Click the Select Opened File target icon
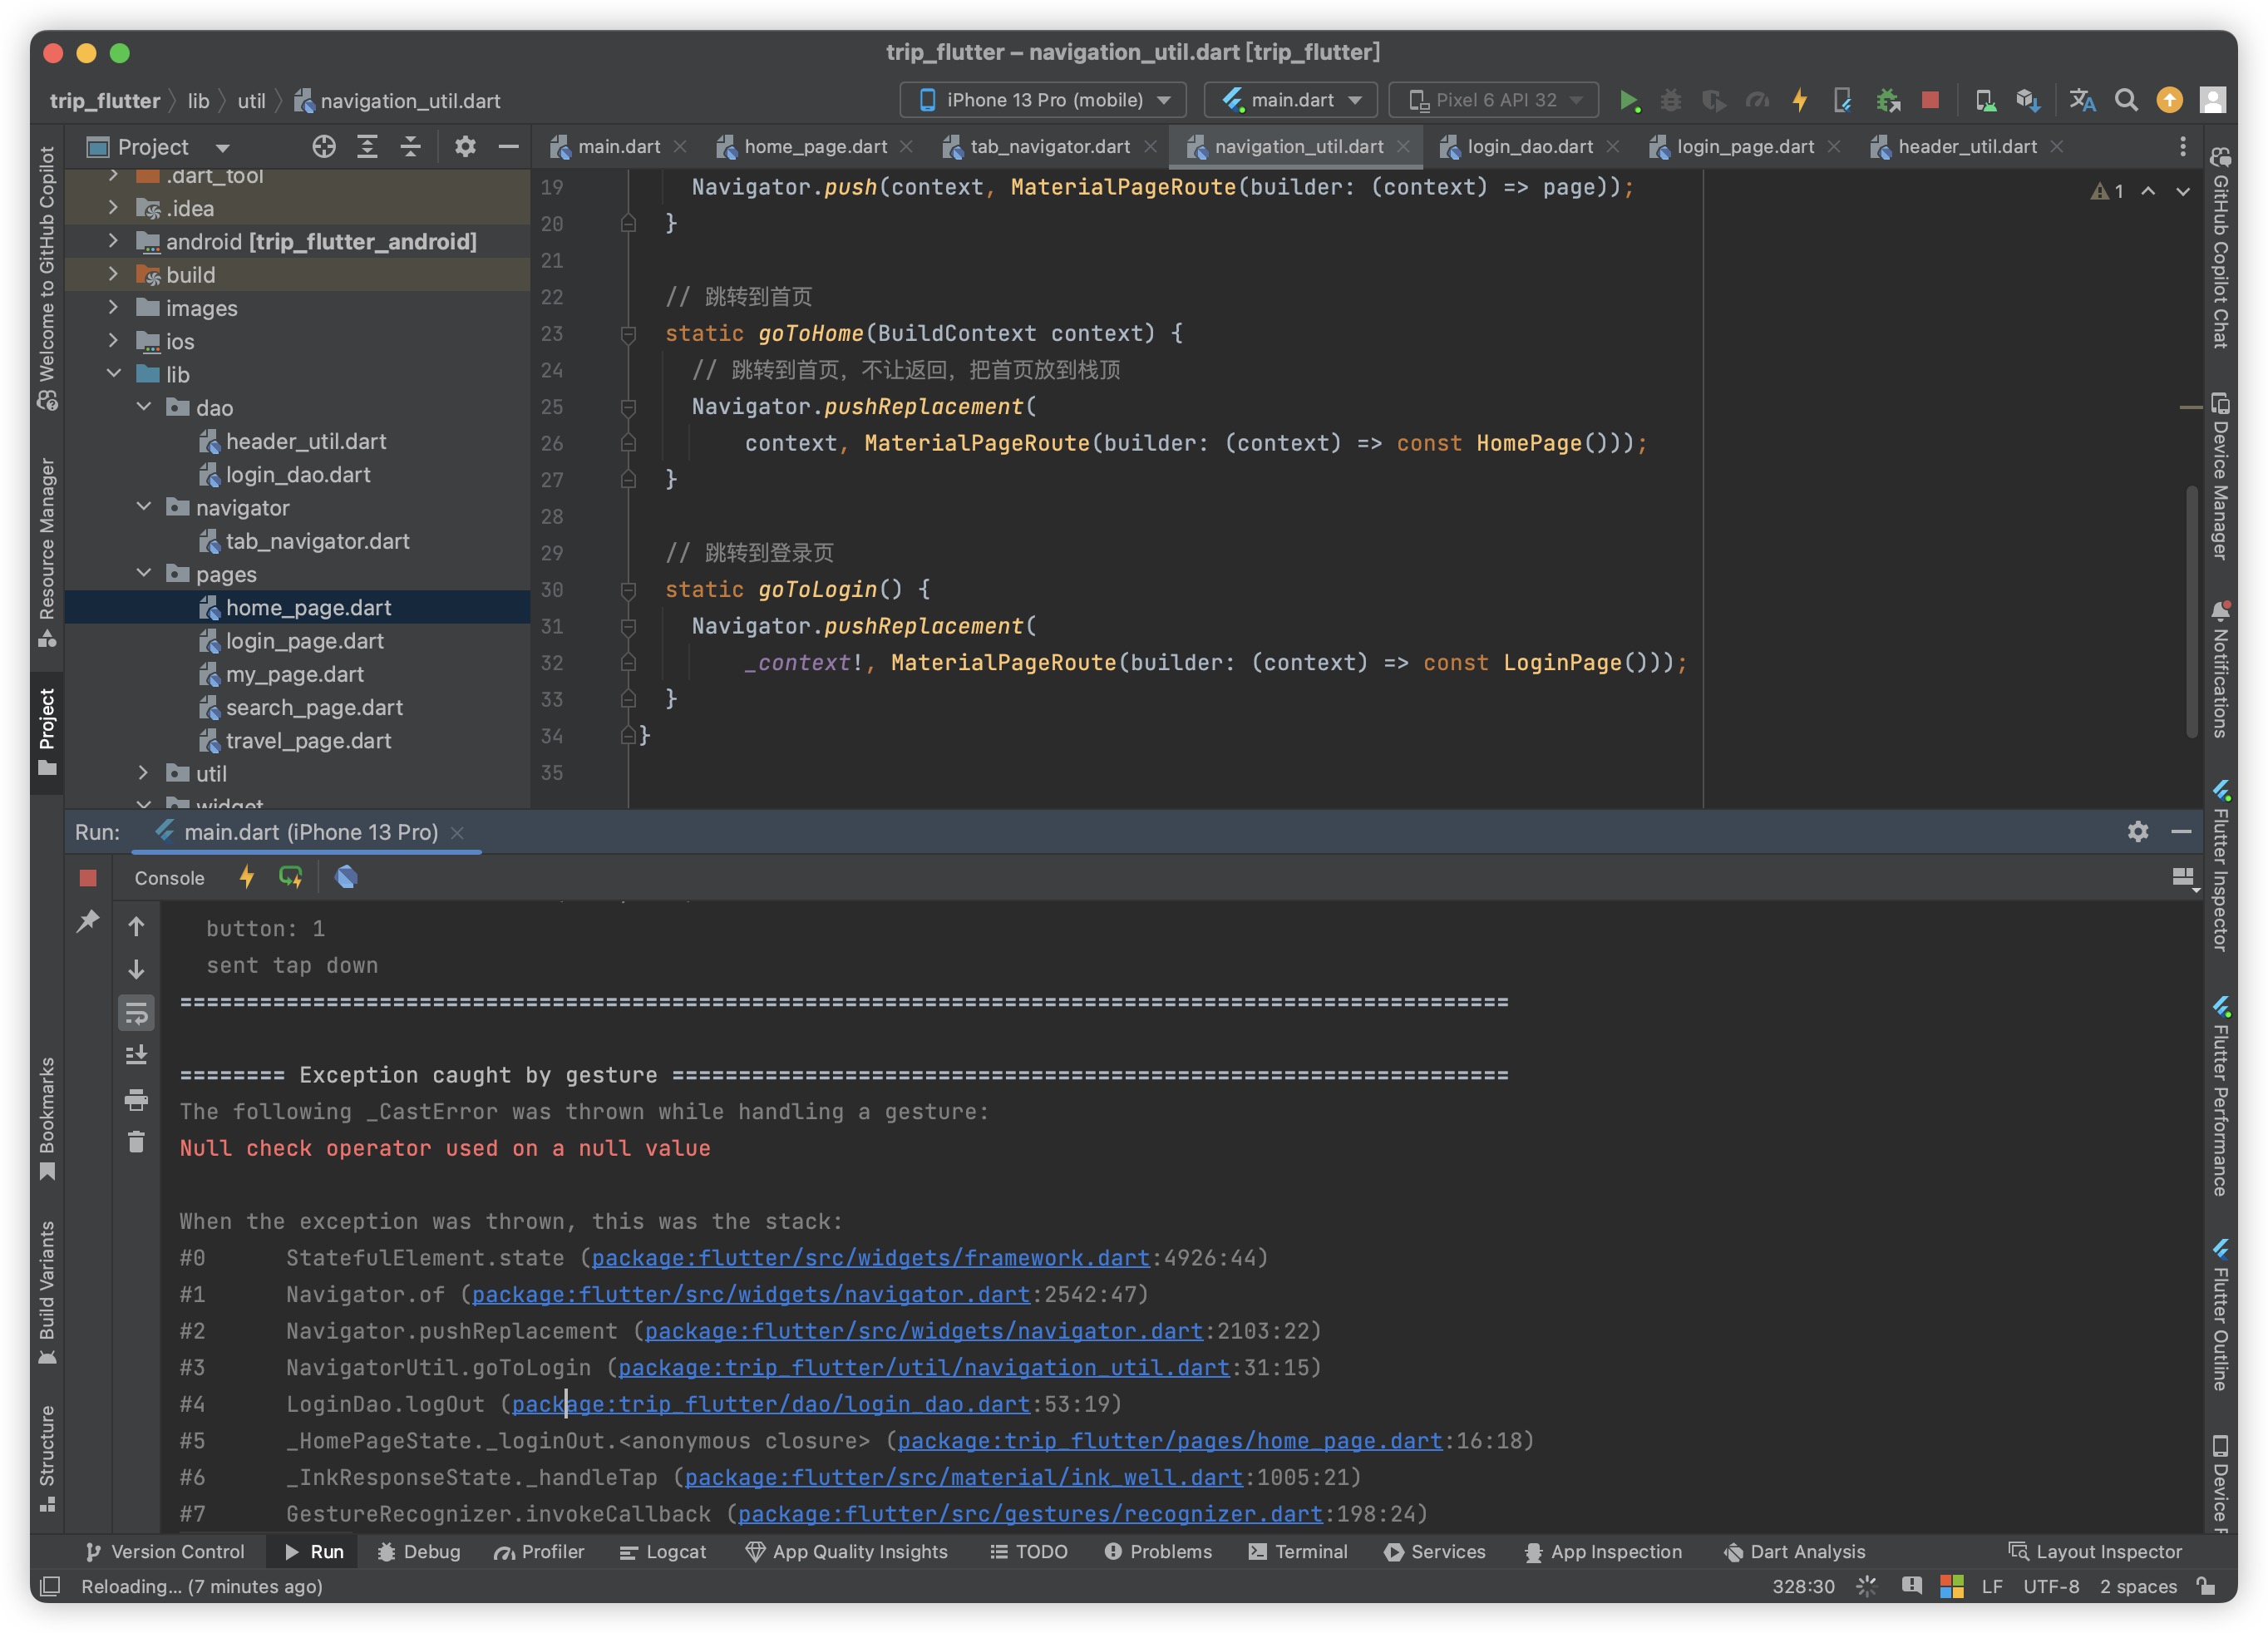Screen dimensions: 2268x1633 point(323,147)
